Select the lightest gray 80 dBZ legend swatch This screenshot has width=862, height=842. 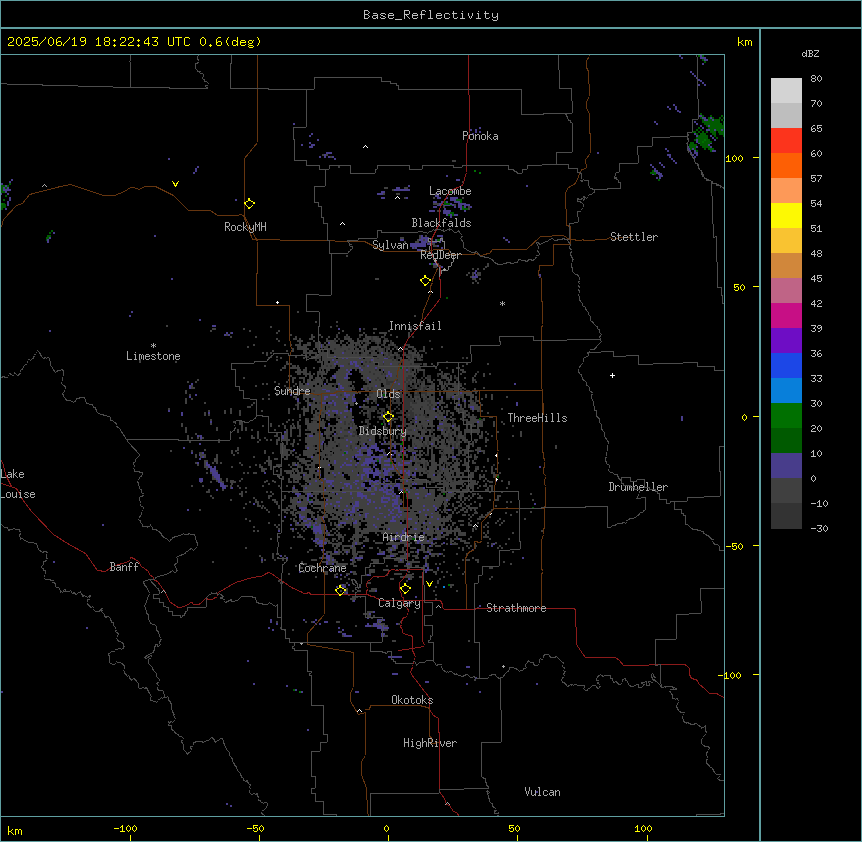(786, 90)
